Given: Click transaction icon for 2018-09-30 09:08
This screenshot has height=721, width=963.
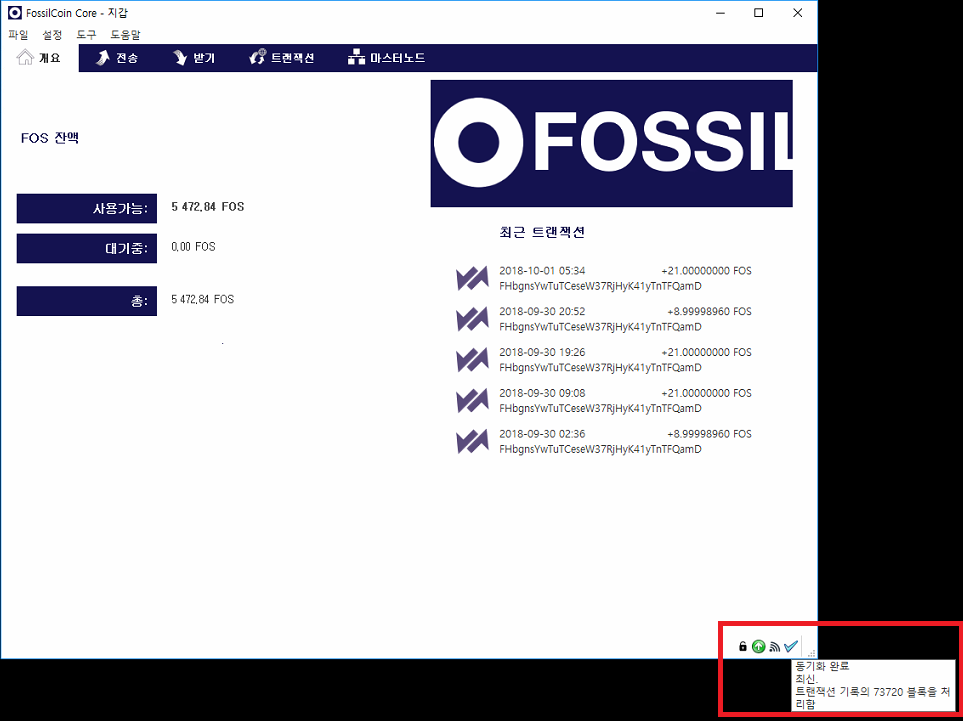Looking at the screenshot, I should (472, 400).
